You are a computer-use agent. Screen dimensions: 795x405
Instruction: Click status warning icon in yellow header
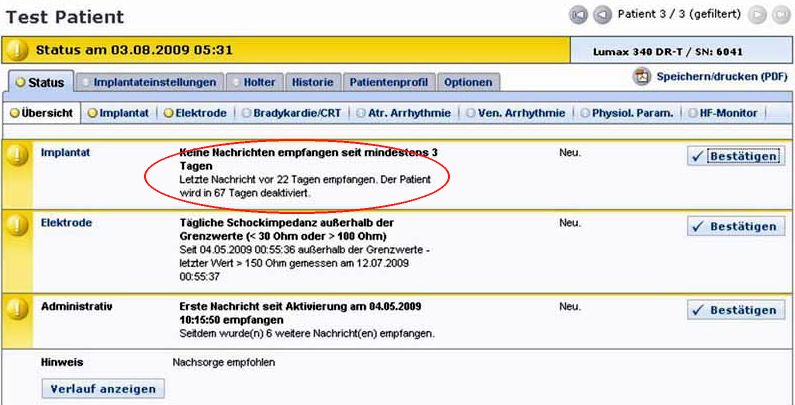17,49
